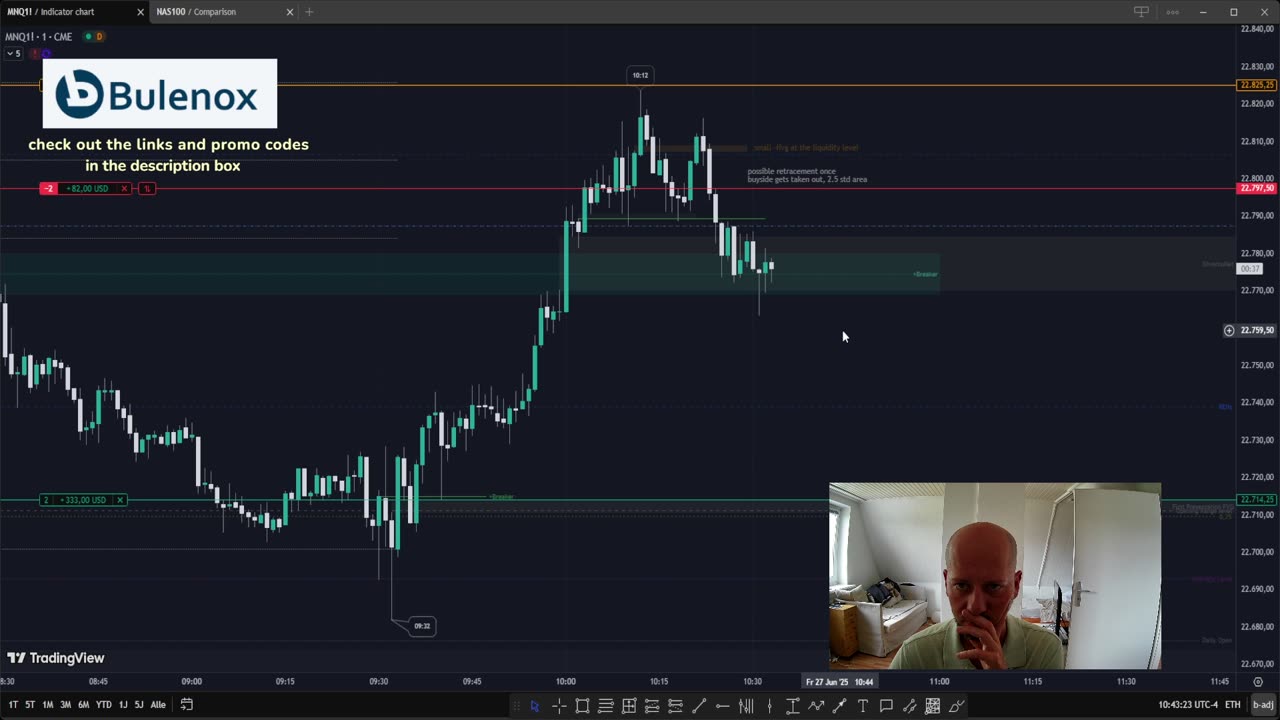Click the 22,714.25 green price label
1280x720 pixels.
(1257, 500)
